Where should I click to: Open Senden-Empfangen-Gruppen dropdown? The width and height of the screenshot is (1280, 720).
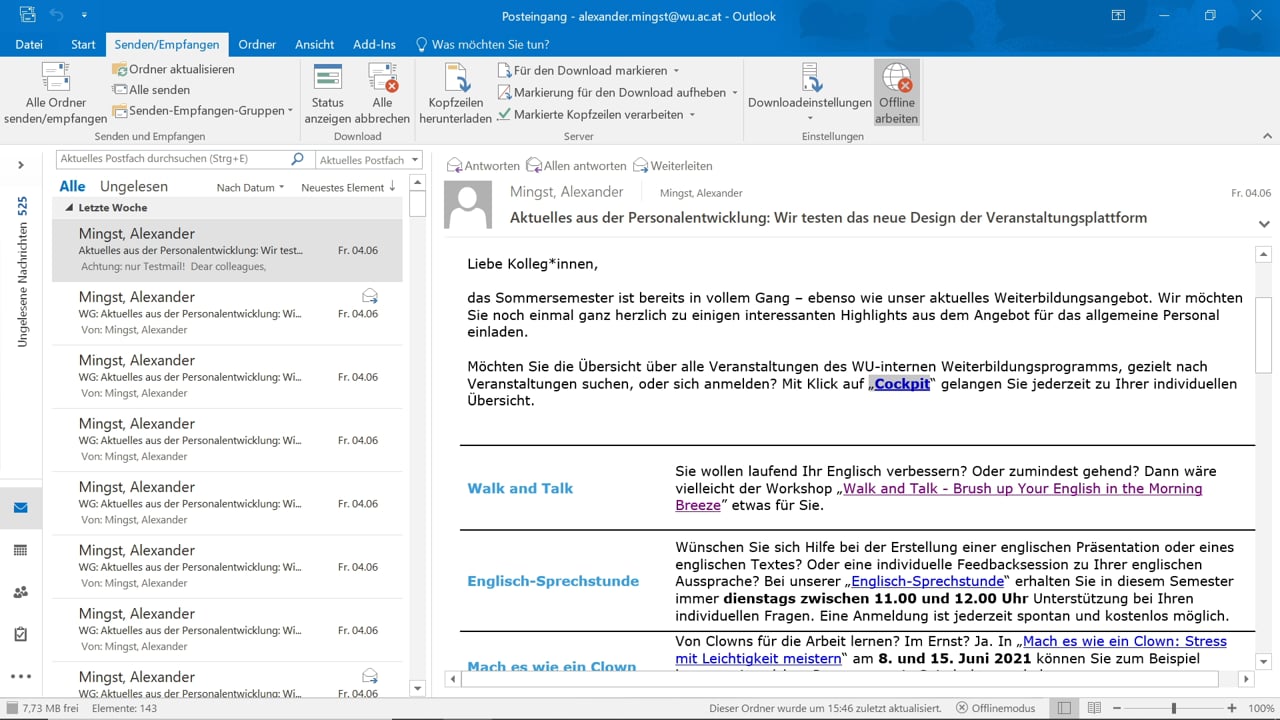203,111
